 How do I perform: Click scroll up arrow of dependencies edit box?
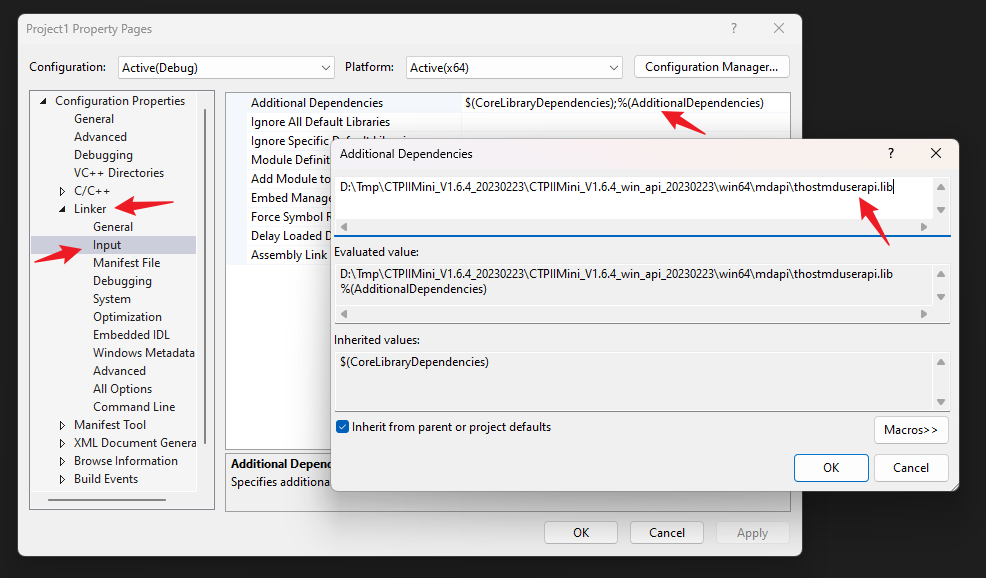(941, 187)
